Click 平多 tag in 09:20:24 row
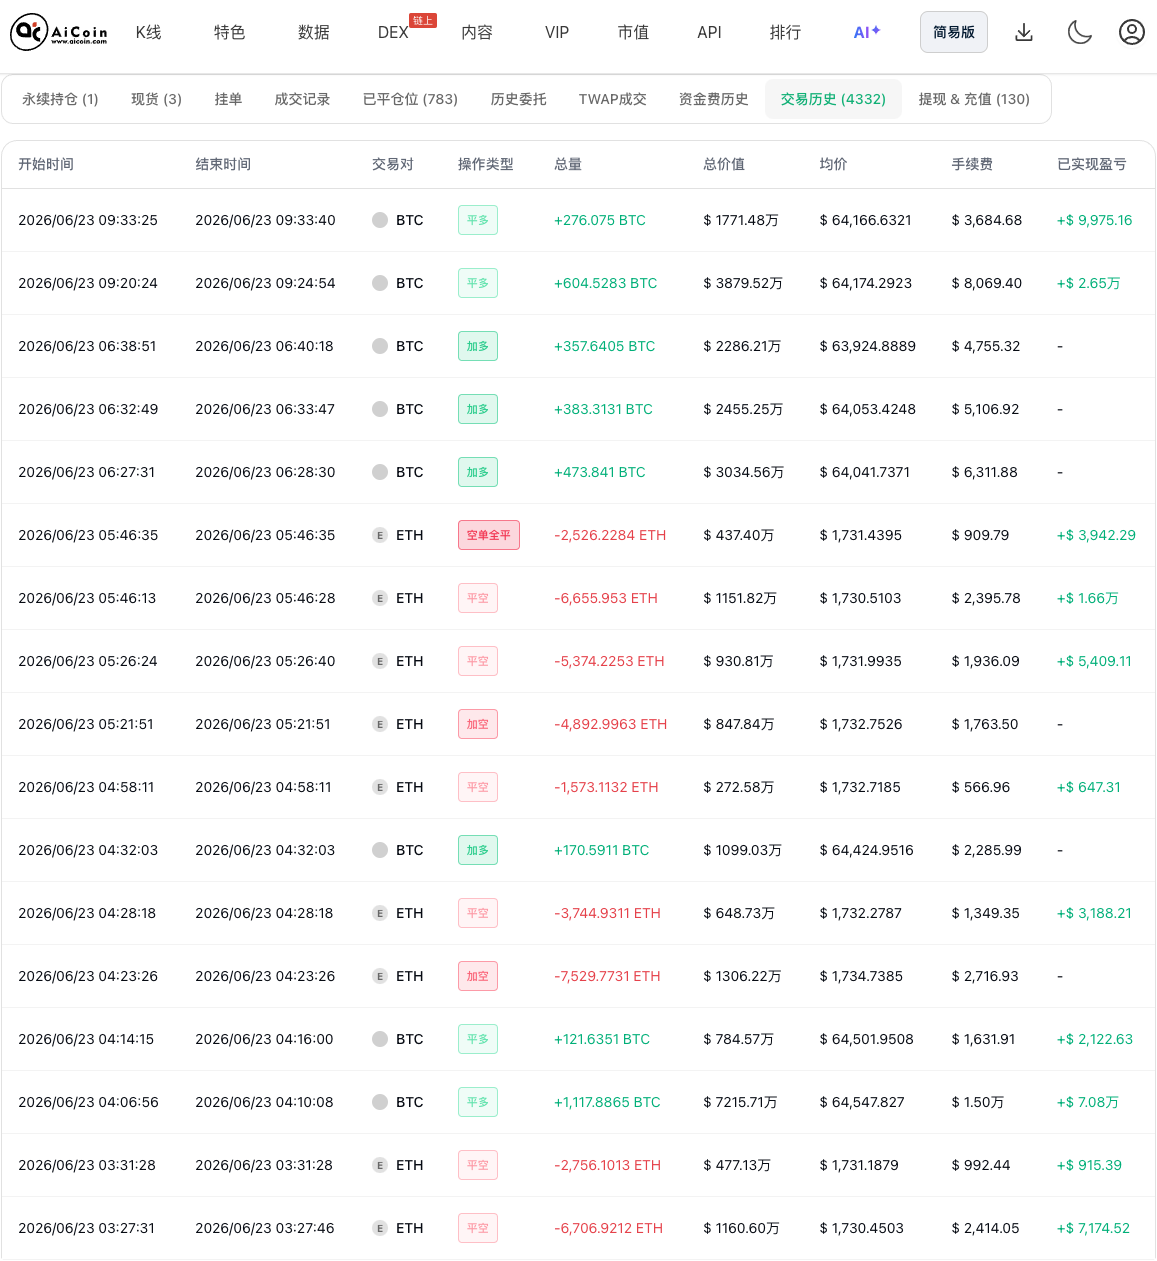 (478, 283)
